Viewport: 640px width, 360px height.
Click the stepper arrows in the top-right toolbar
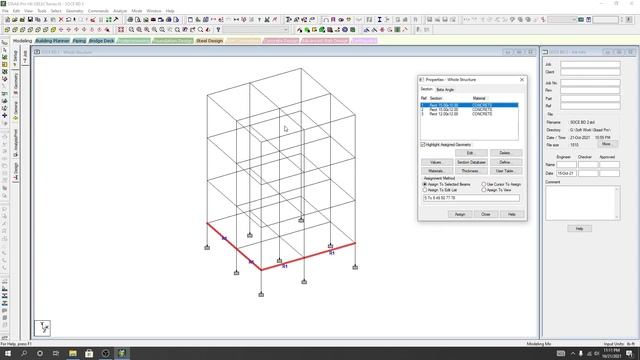(x=622, y=20)
